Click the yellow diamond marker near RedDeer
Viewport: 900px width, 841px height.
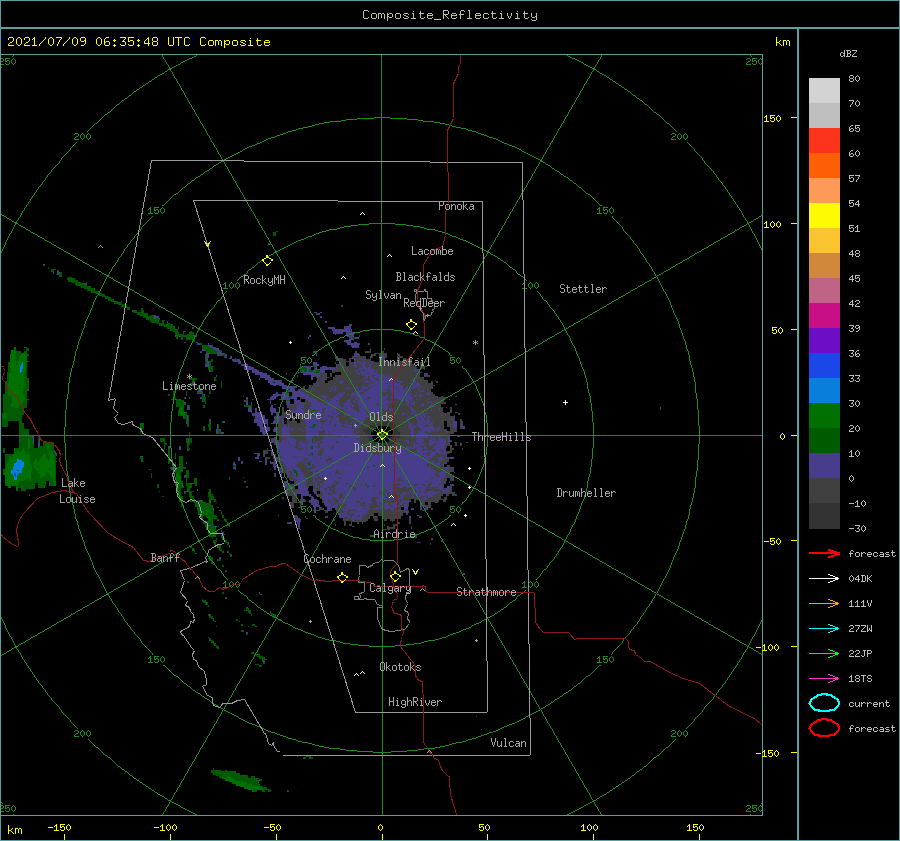click(x=411, y=325)
